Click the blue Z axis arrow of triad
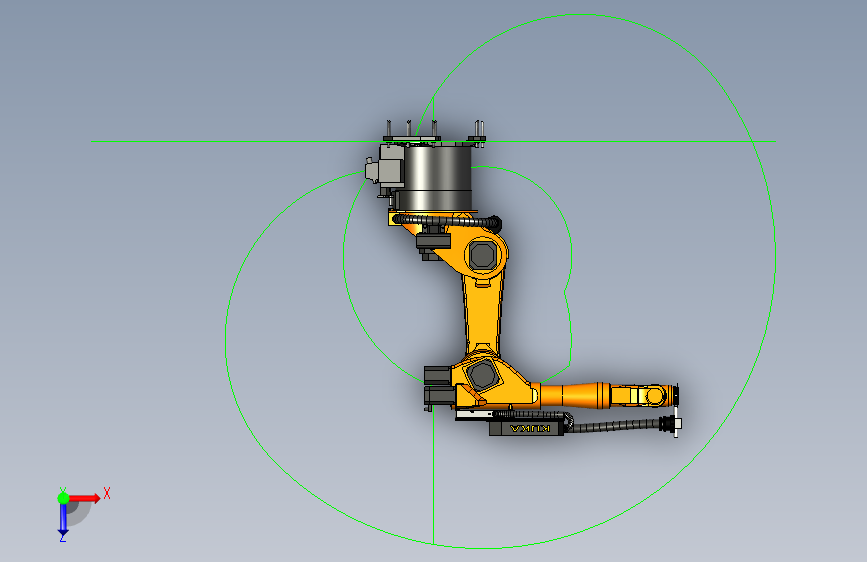 [x=63, y=520]
